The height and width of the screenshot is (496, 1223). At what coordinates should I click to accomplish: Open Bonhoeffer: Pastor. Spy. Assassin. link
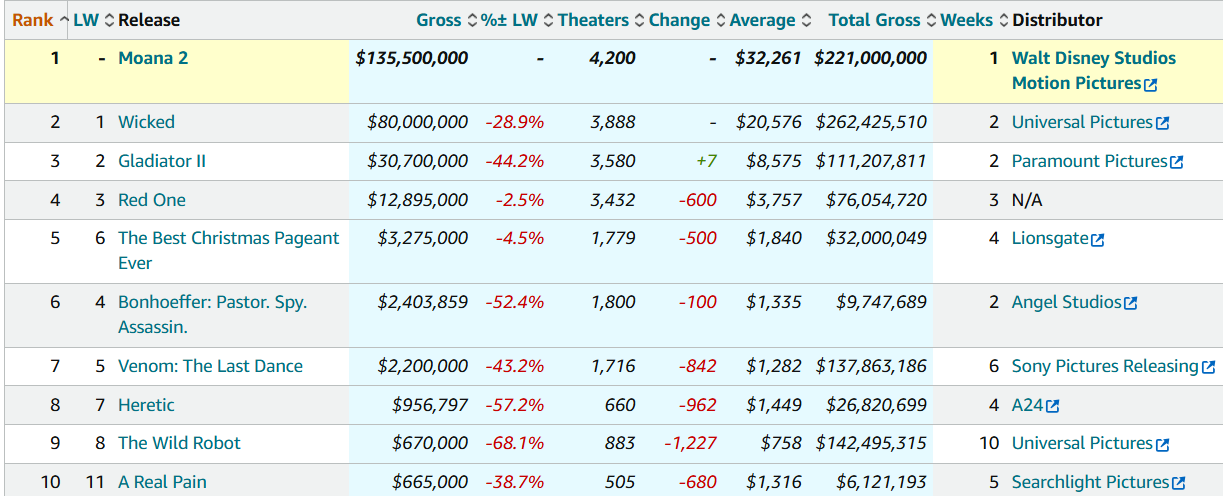(x=212, y=302)
